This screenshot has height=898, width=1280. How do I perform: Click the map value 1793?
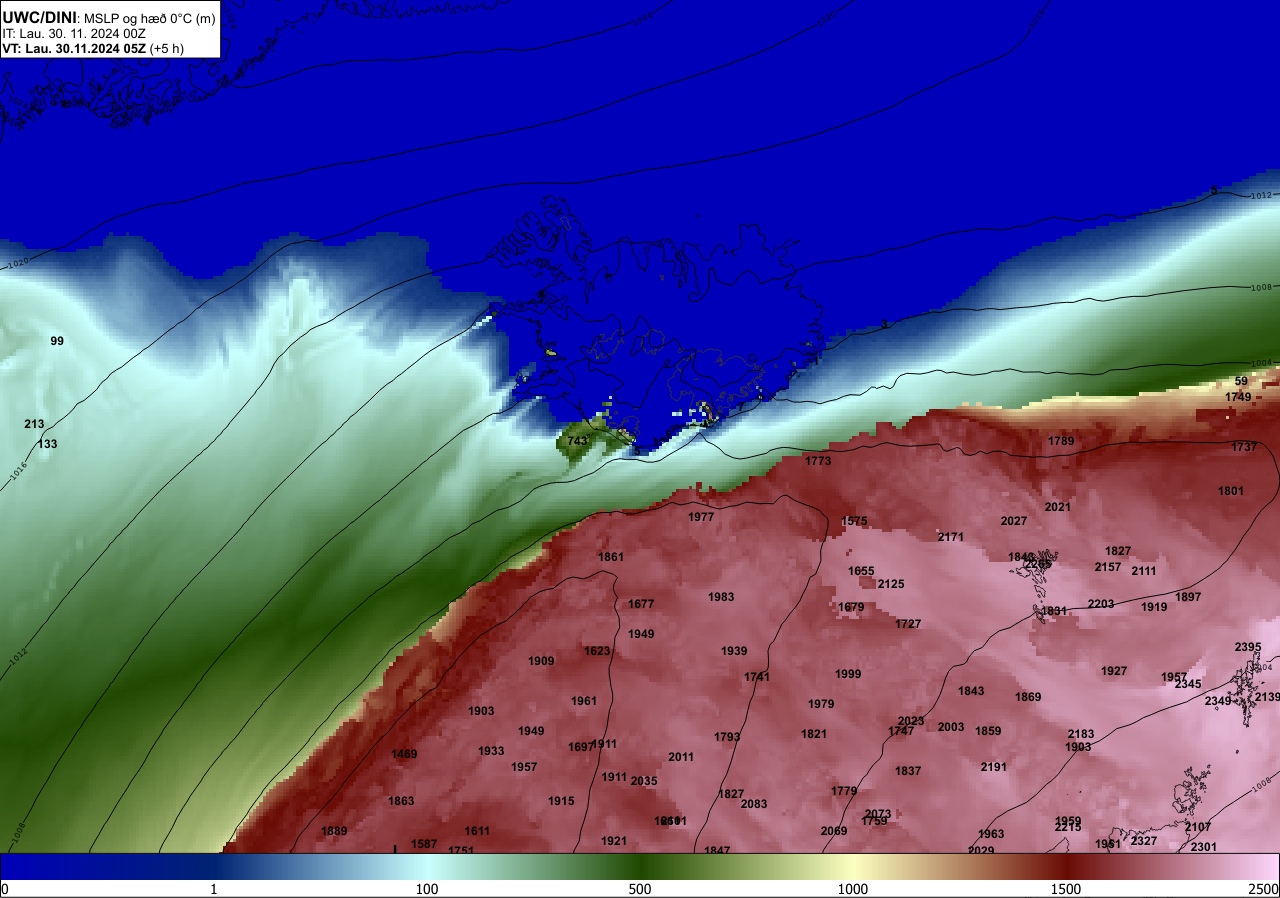click(x=727, y=737)
